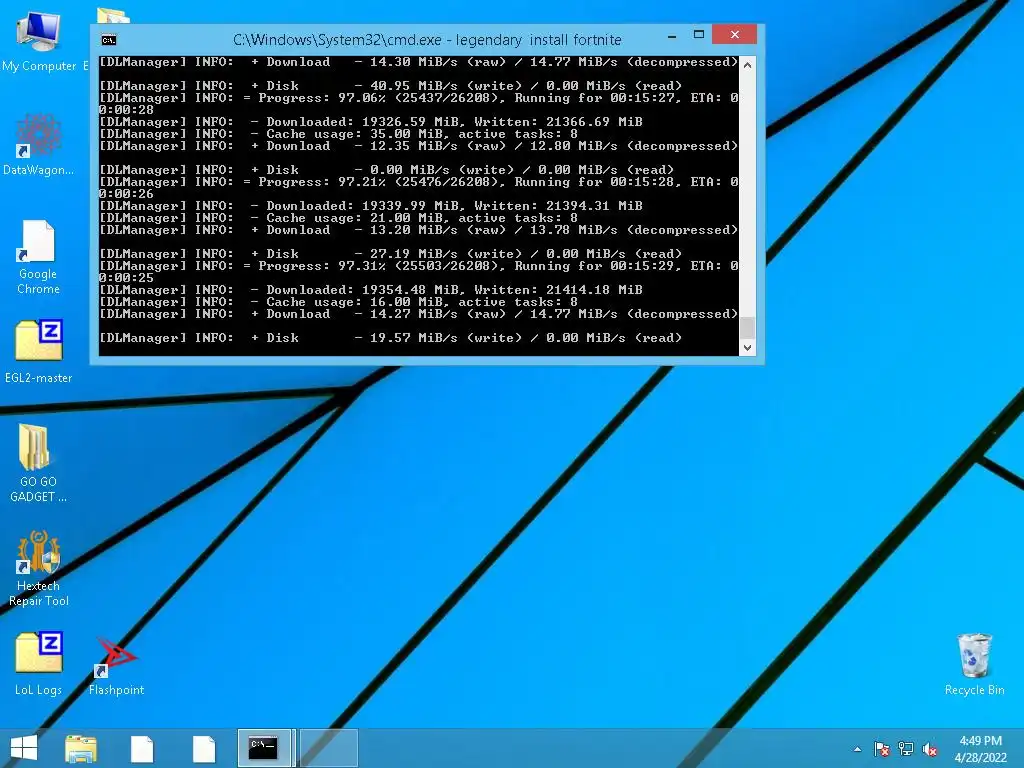
Task: Select the Google Chrome desktop shortcut
Action: tap(39, 257)
